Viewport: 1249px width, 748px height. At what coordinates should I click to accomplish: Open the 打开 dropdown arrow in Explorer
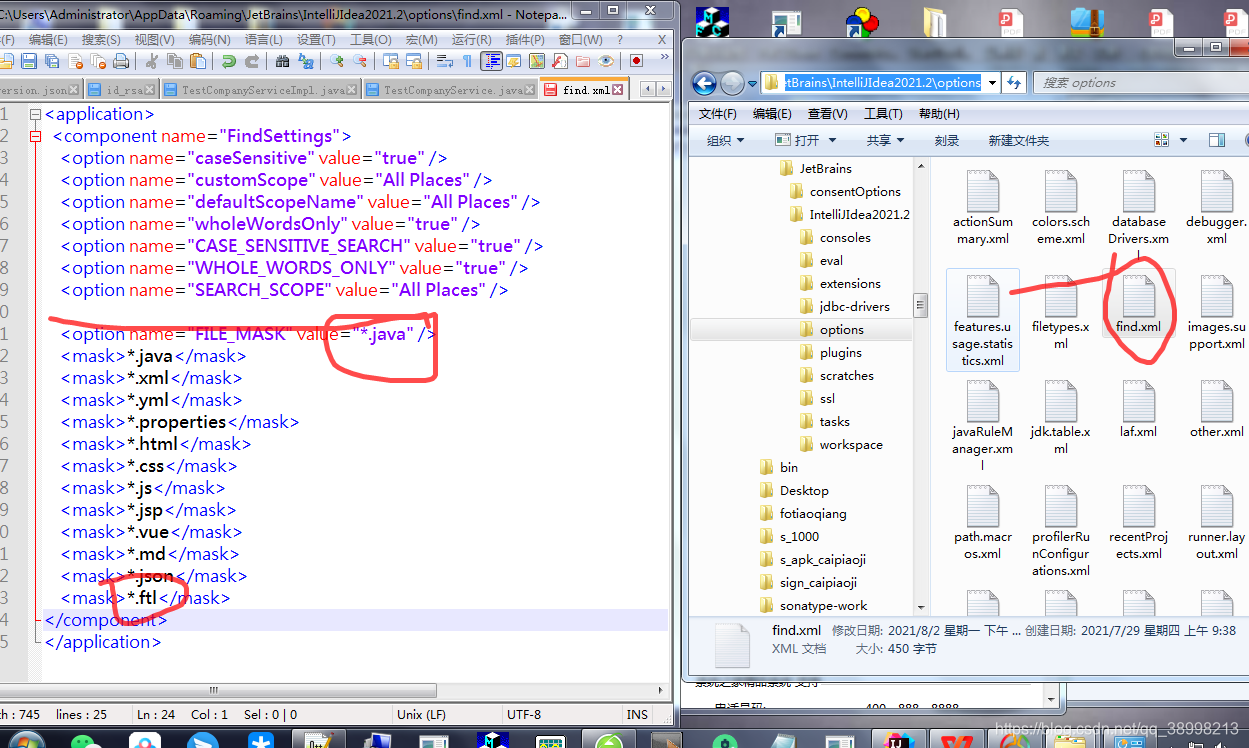[832, 140]
